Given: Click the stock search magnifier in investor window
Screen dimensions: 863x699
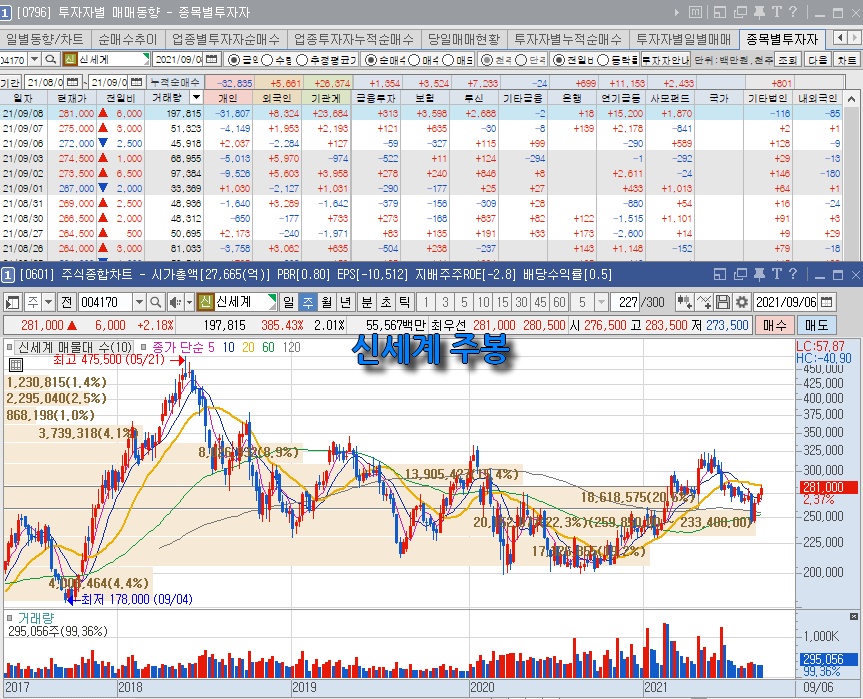Looking at the screenshot, I should pyautogui.click(x=51, y=59).
